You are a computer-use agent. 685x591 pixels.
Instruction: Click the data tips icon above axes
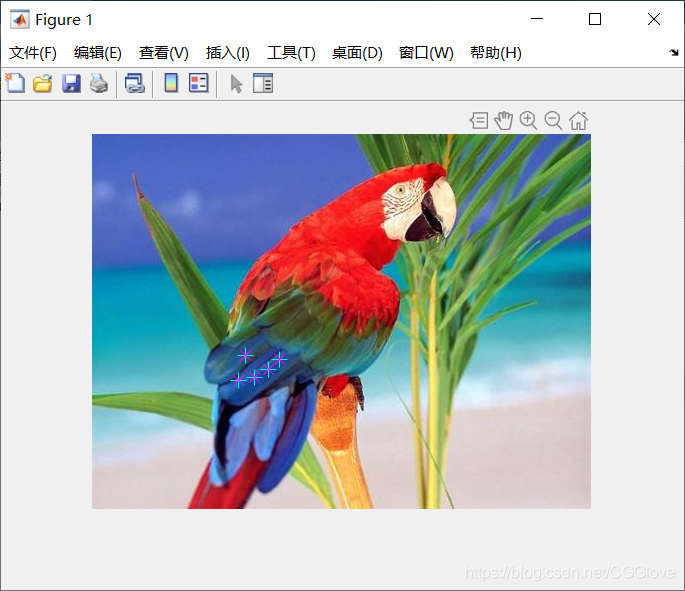(479, 121)
